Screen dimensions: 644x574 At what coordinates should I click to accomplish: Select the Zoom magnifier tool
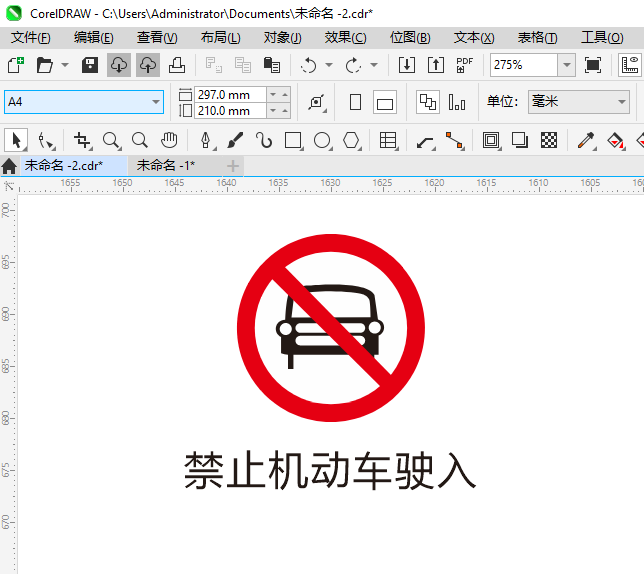111,141
